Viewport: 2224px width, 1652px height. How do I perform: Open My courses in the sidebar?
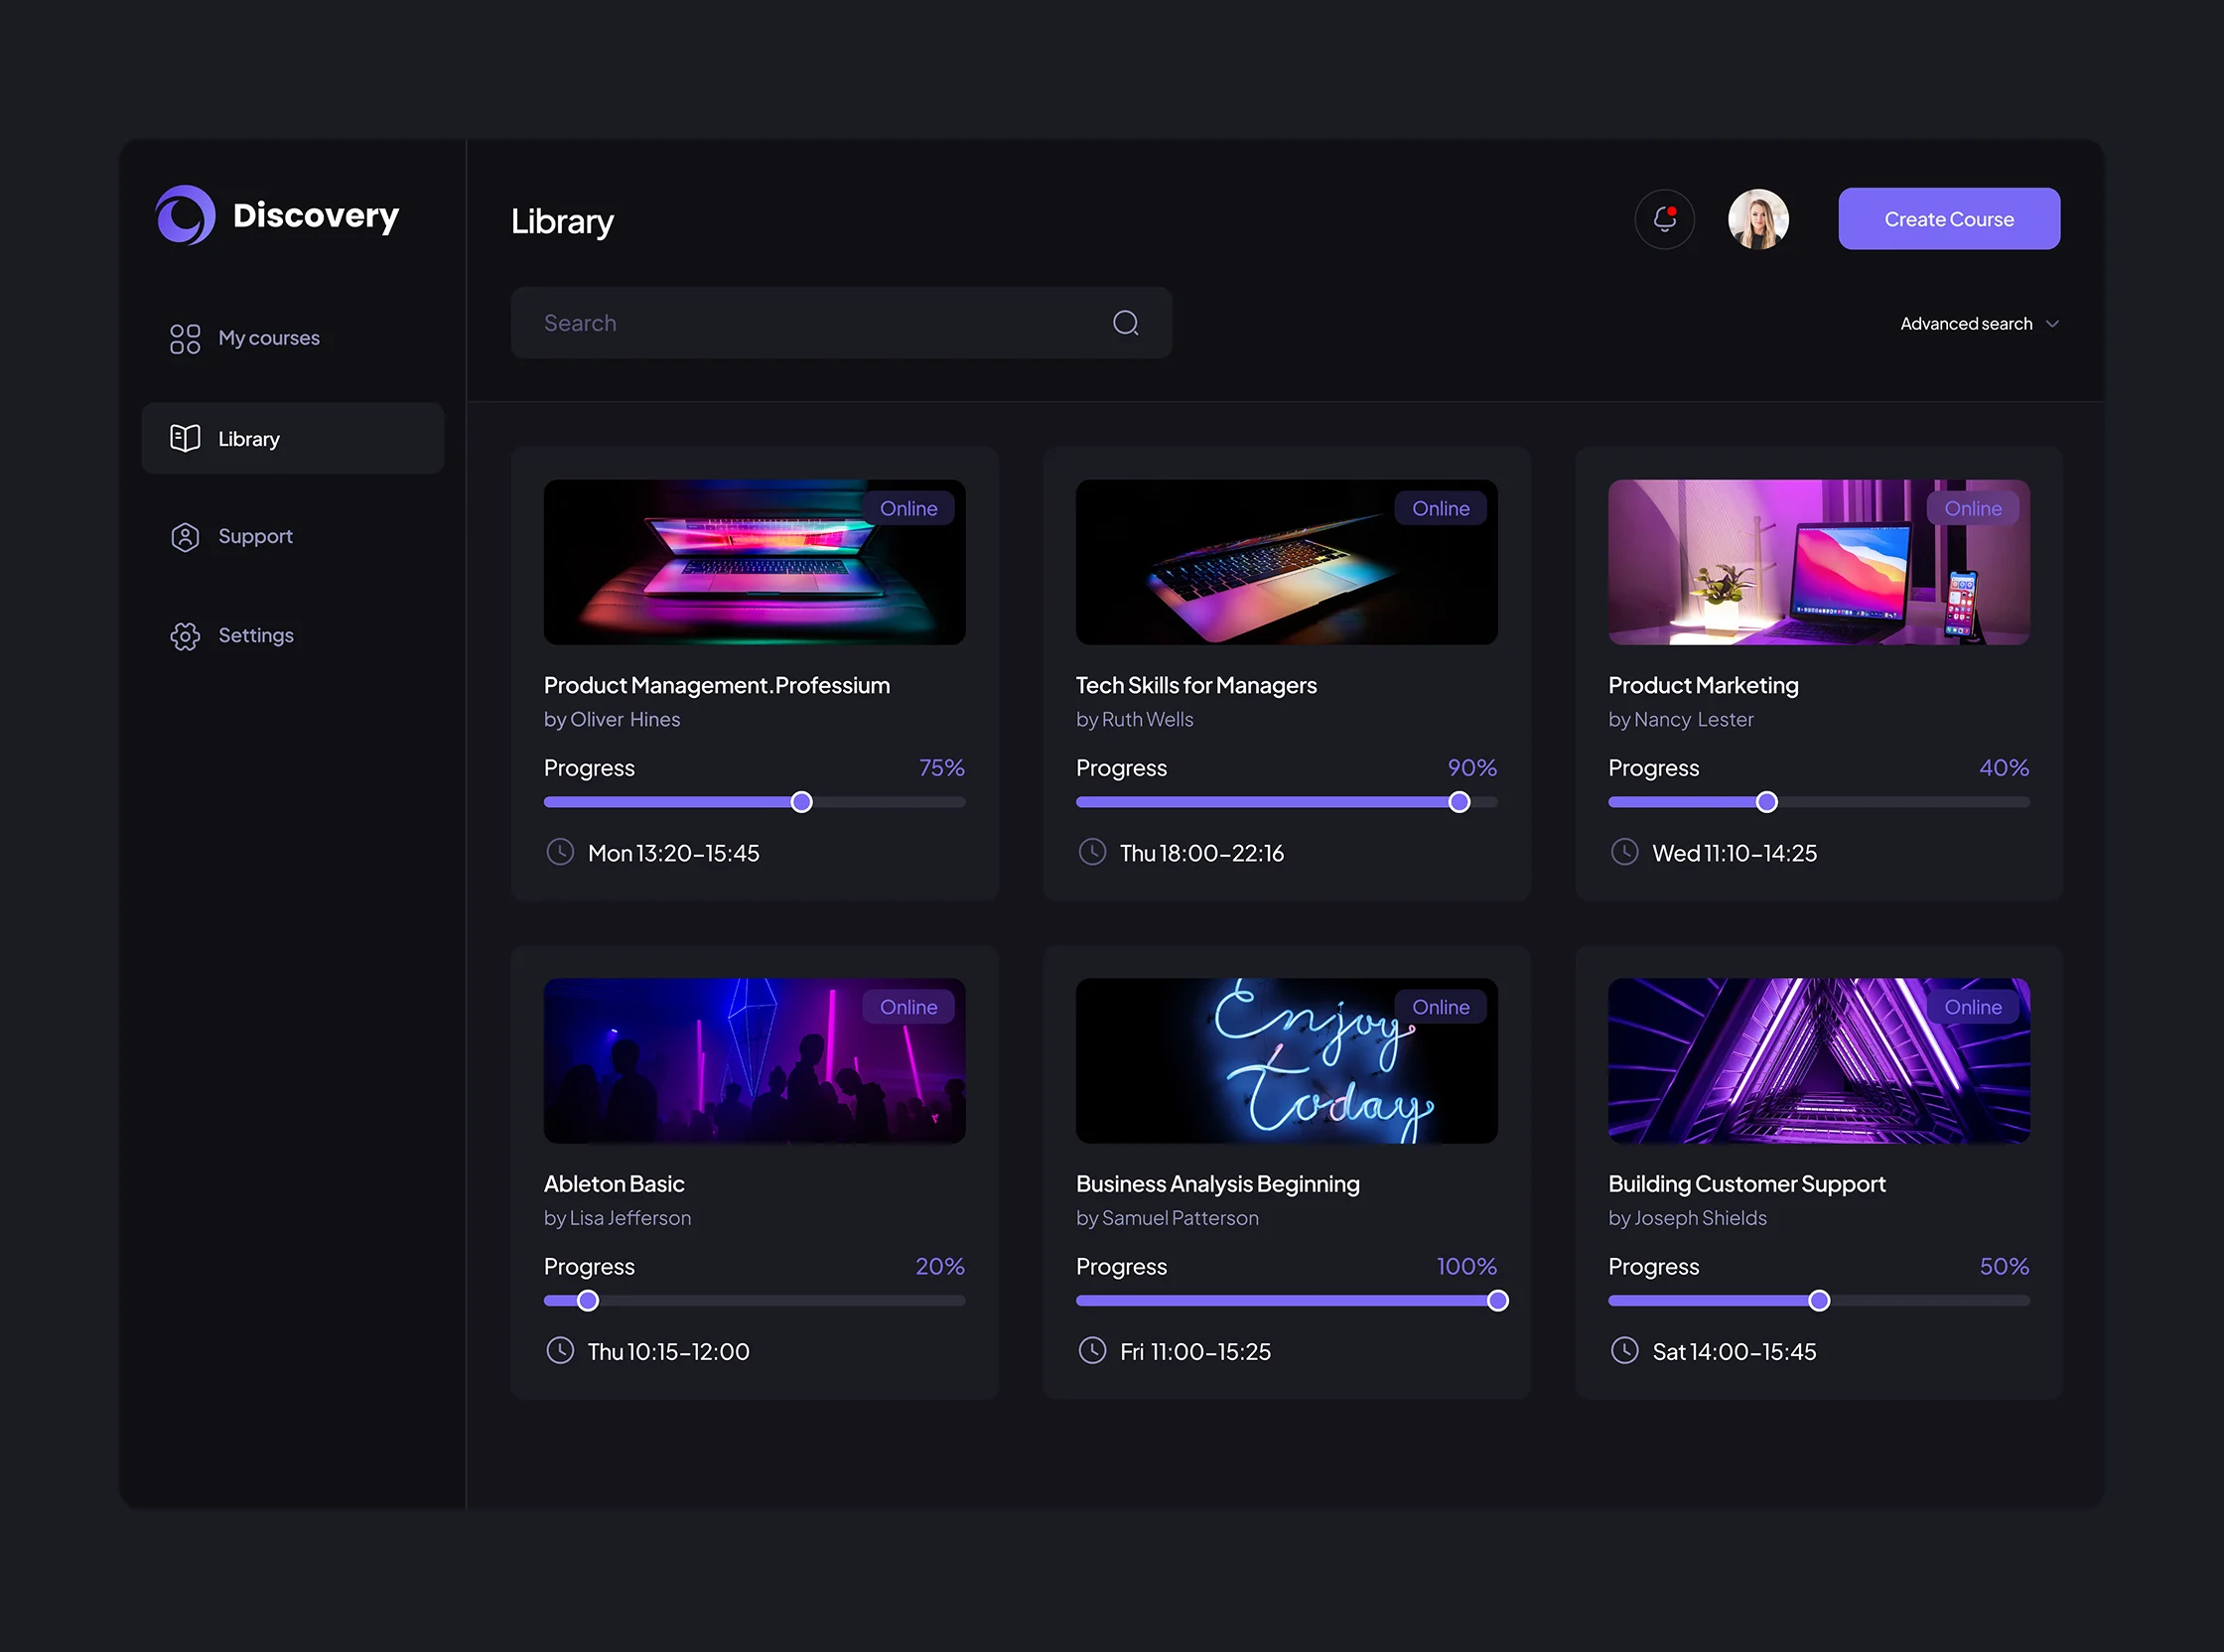[x=293, y=339]
